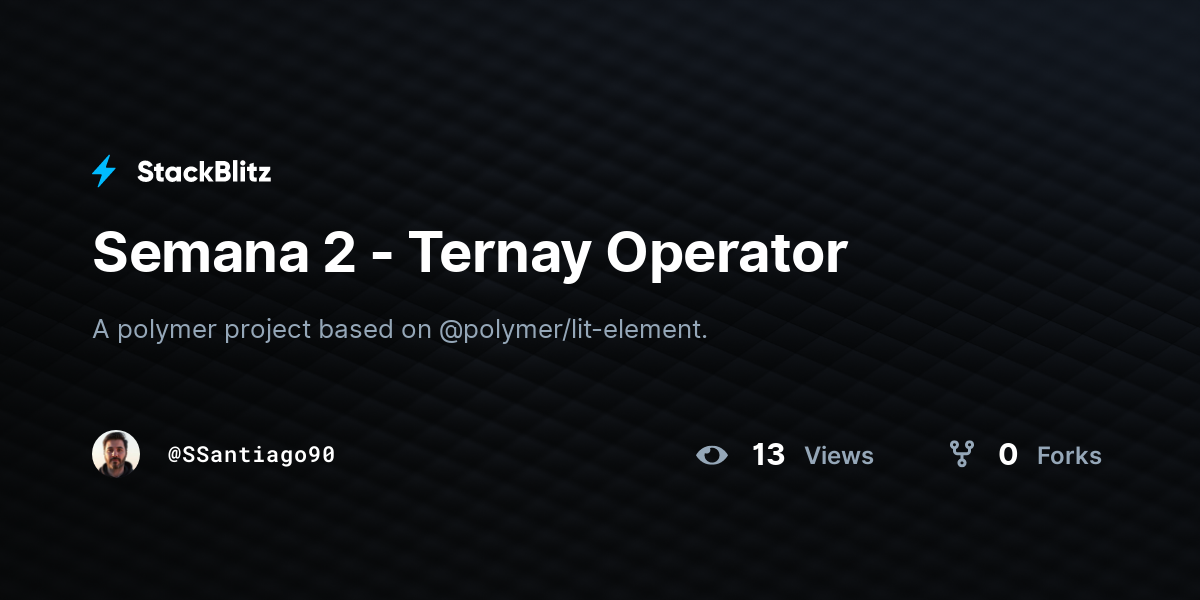This screenshot has height=600, width=1200.
Task: Click the 0 fork count number
Action: [1008, 455]
